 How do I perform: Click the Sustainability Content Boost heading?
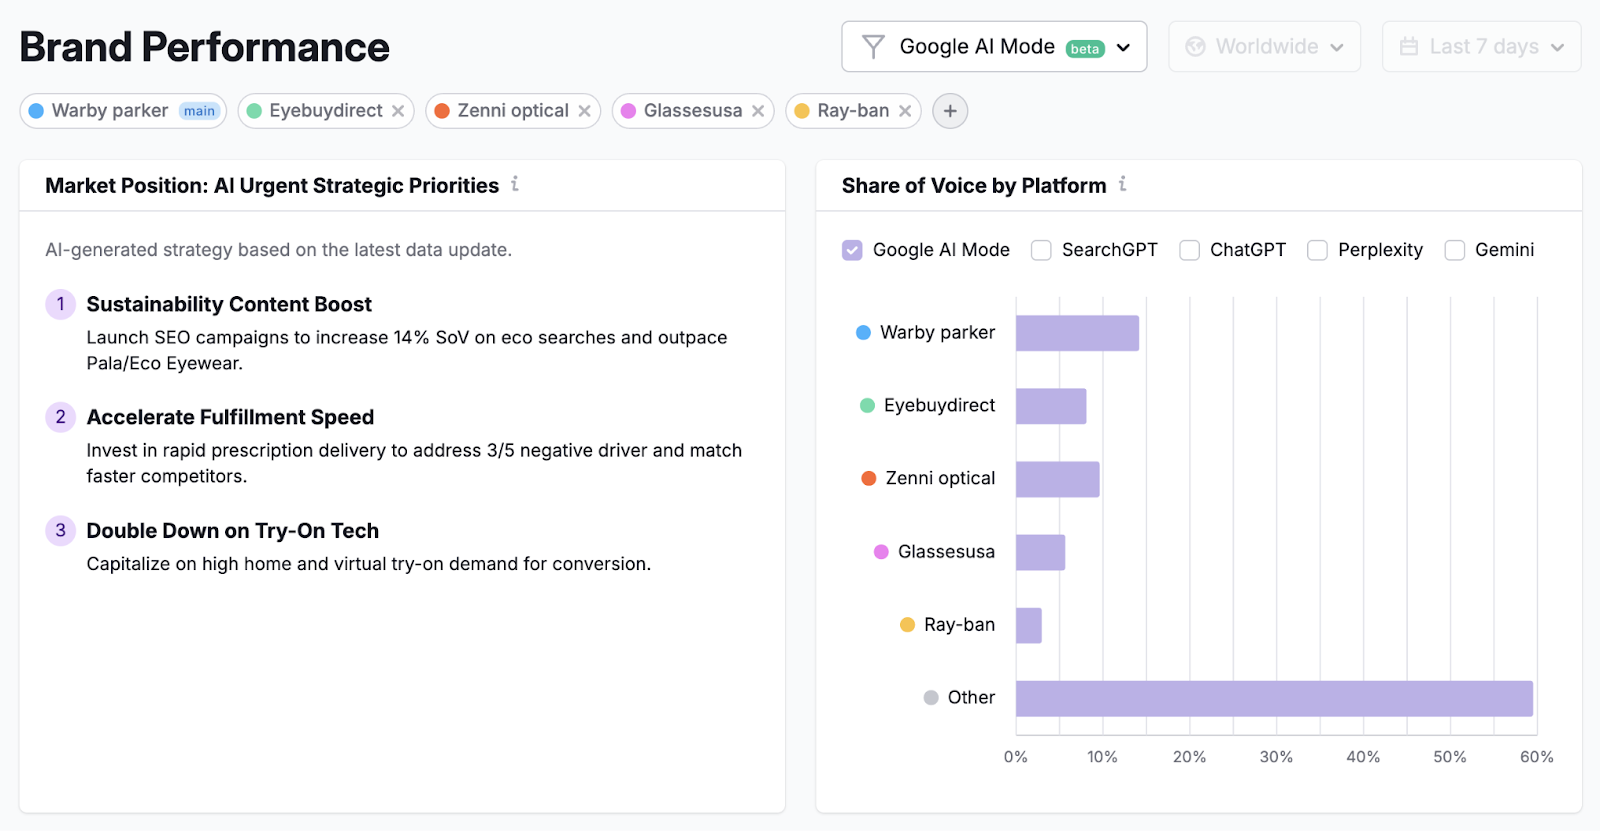pyautogui.click(x=229, y=304)
